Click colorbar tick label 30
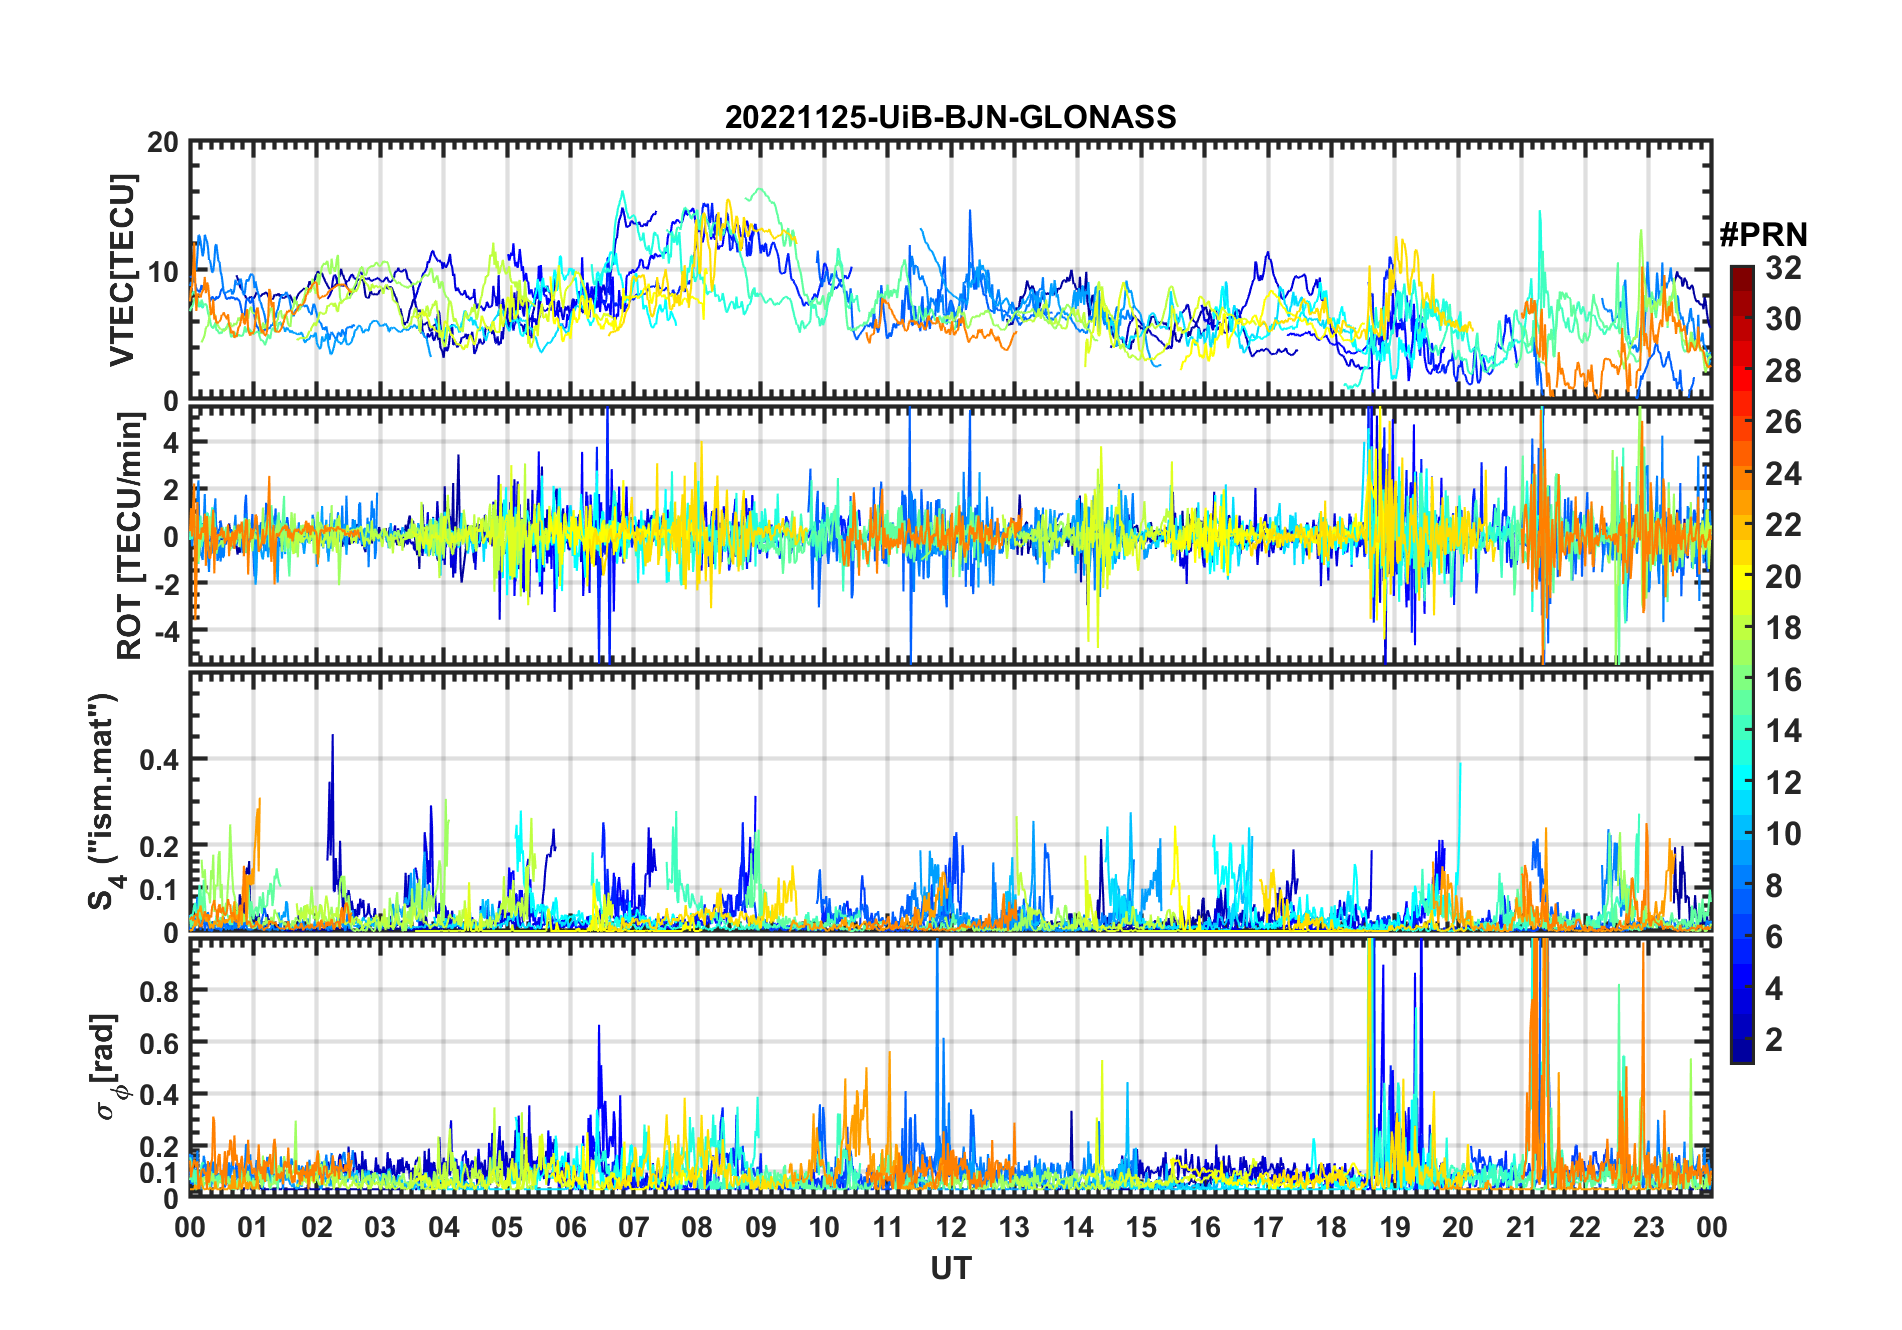The image size is (1902, 1330). pyautogui.click(x=1783, y=319)
